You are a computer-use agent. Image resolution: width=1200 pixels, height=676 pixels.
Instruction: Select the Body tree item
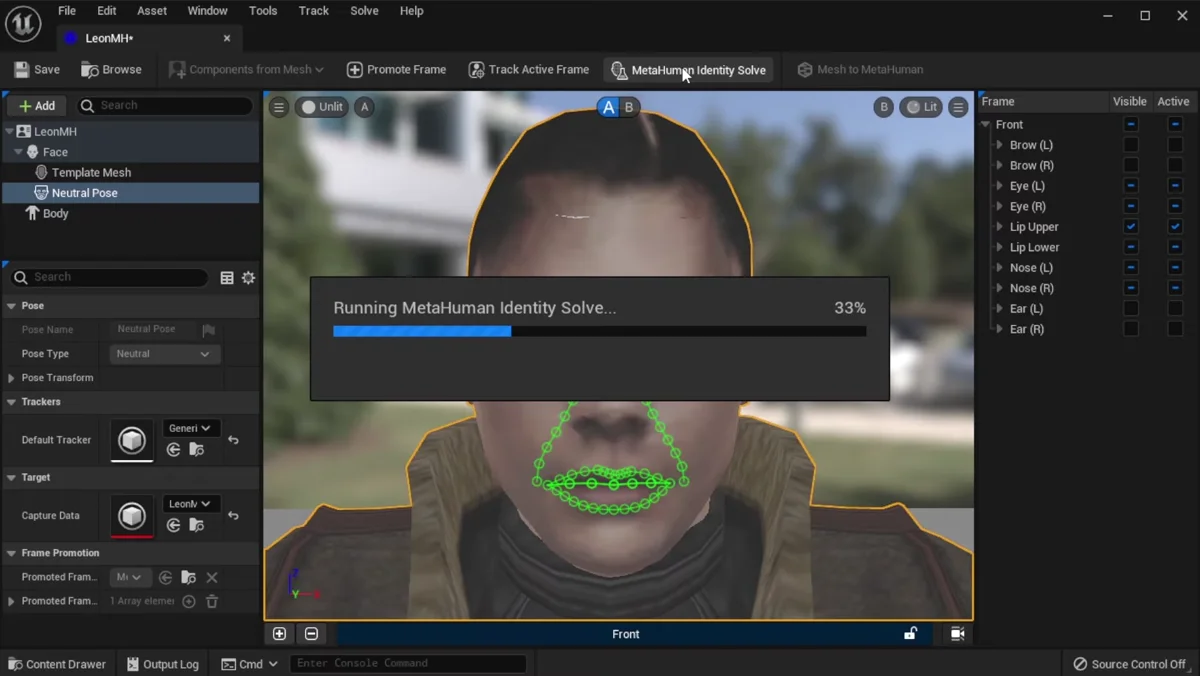(x=56, y=213)
